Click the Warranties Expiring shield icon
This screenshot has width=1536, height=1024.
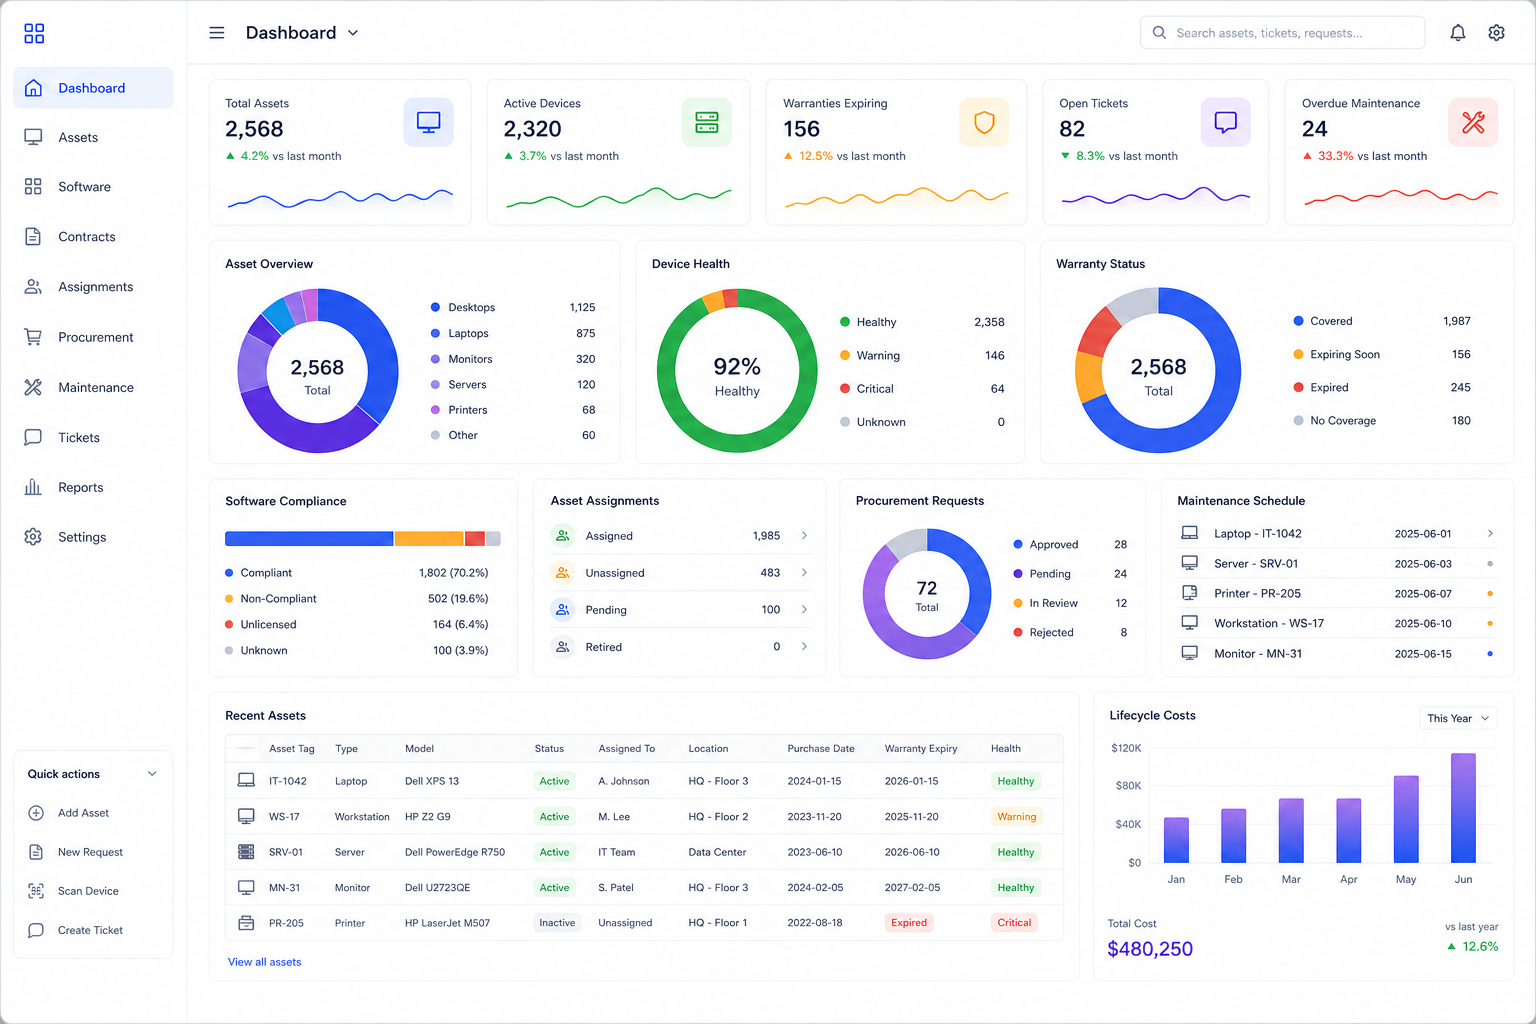click(x=984, y=122)
